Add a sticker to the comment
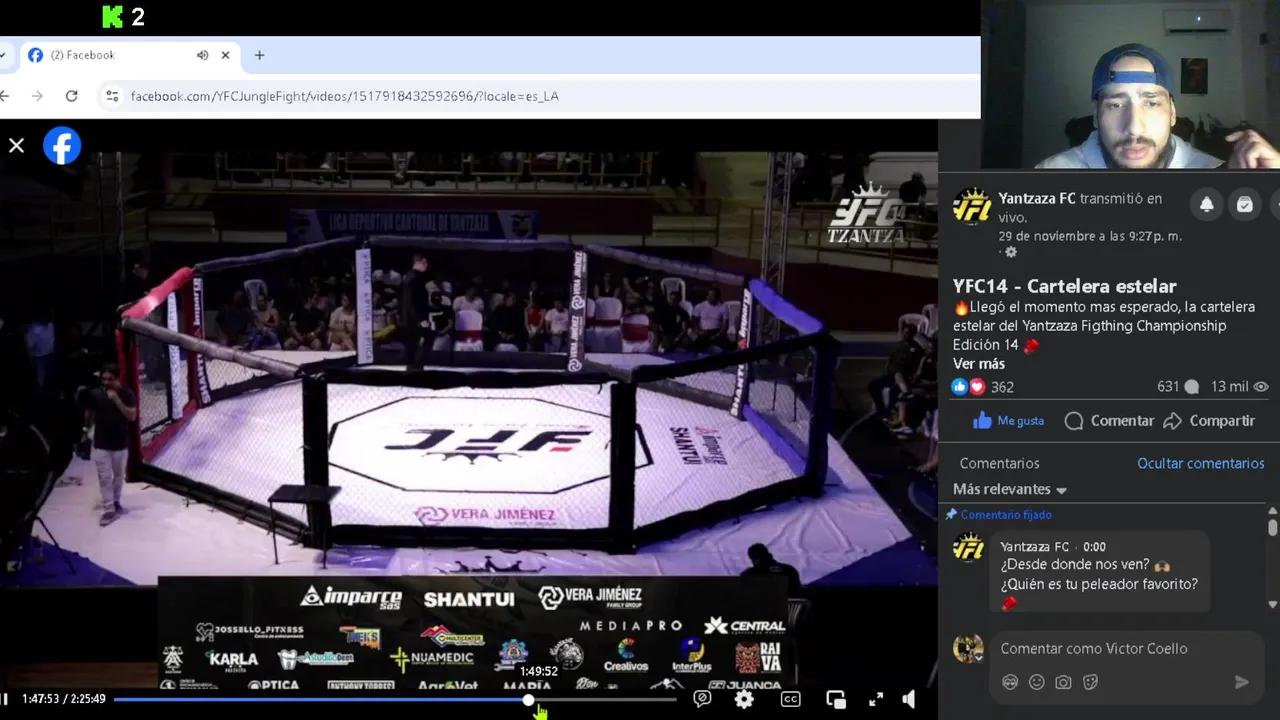This screenshot has height=720, width=1280. [x=1091, y=682]
